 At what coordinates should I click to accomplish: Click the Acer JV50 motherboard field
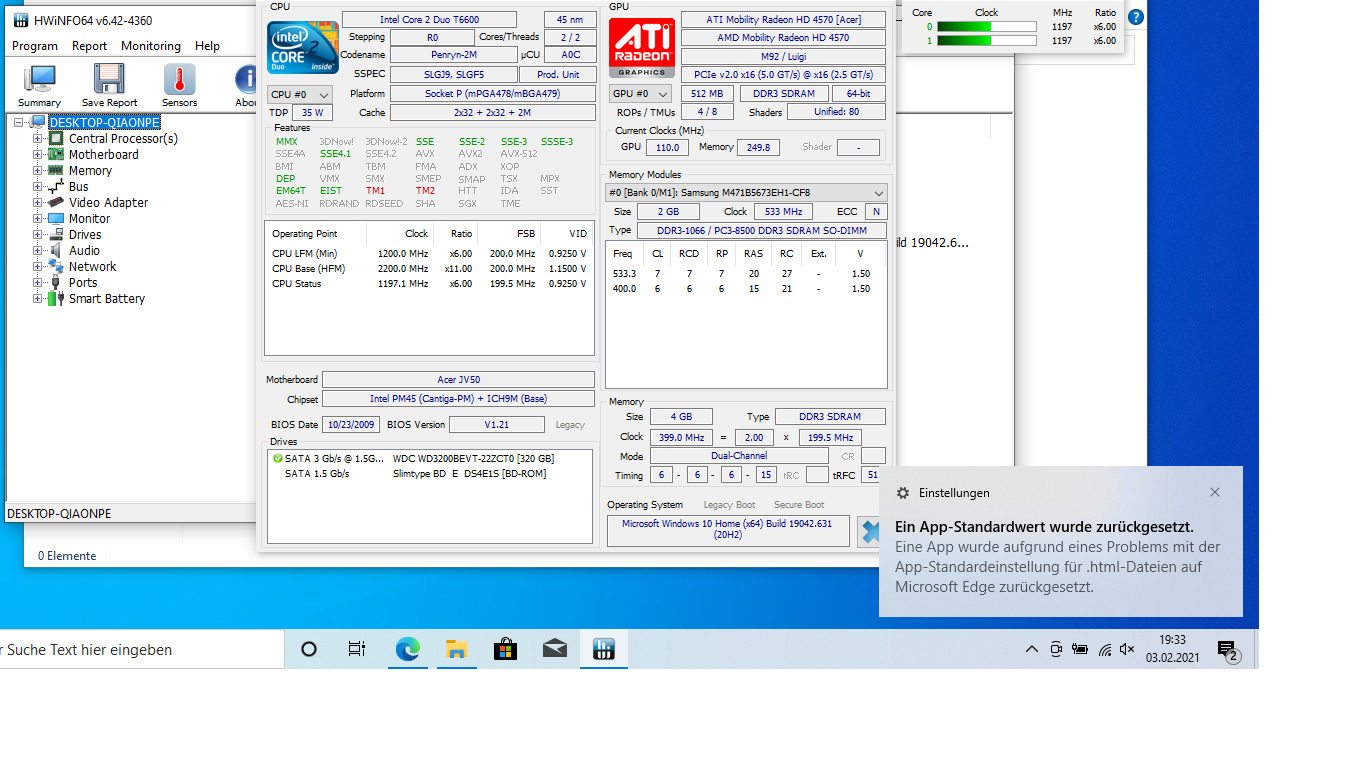458,380
